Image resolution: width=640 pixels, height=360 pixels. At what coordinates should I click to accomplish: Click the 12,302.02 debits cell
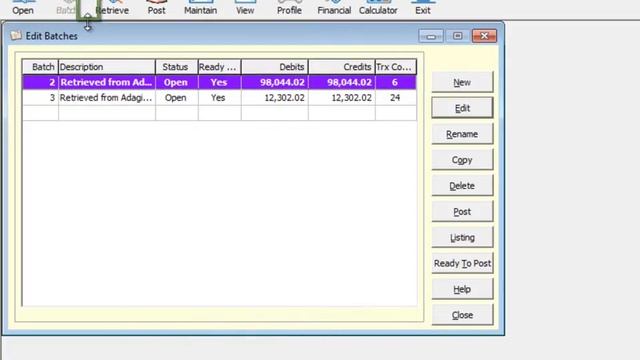pos(275,98)
